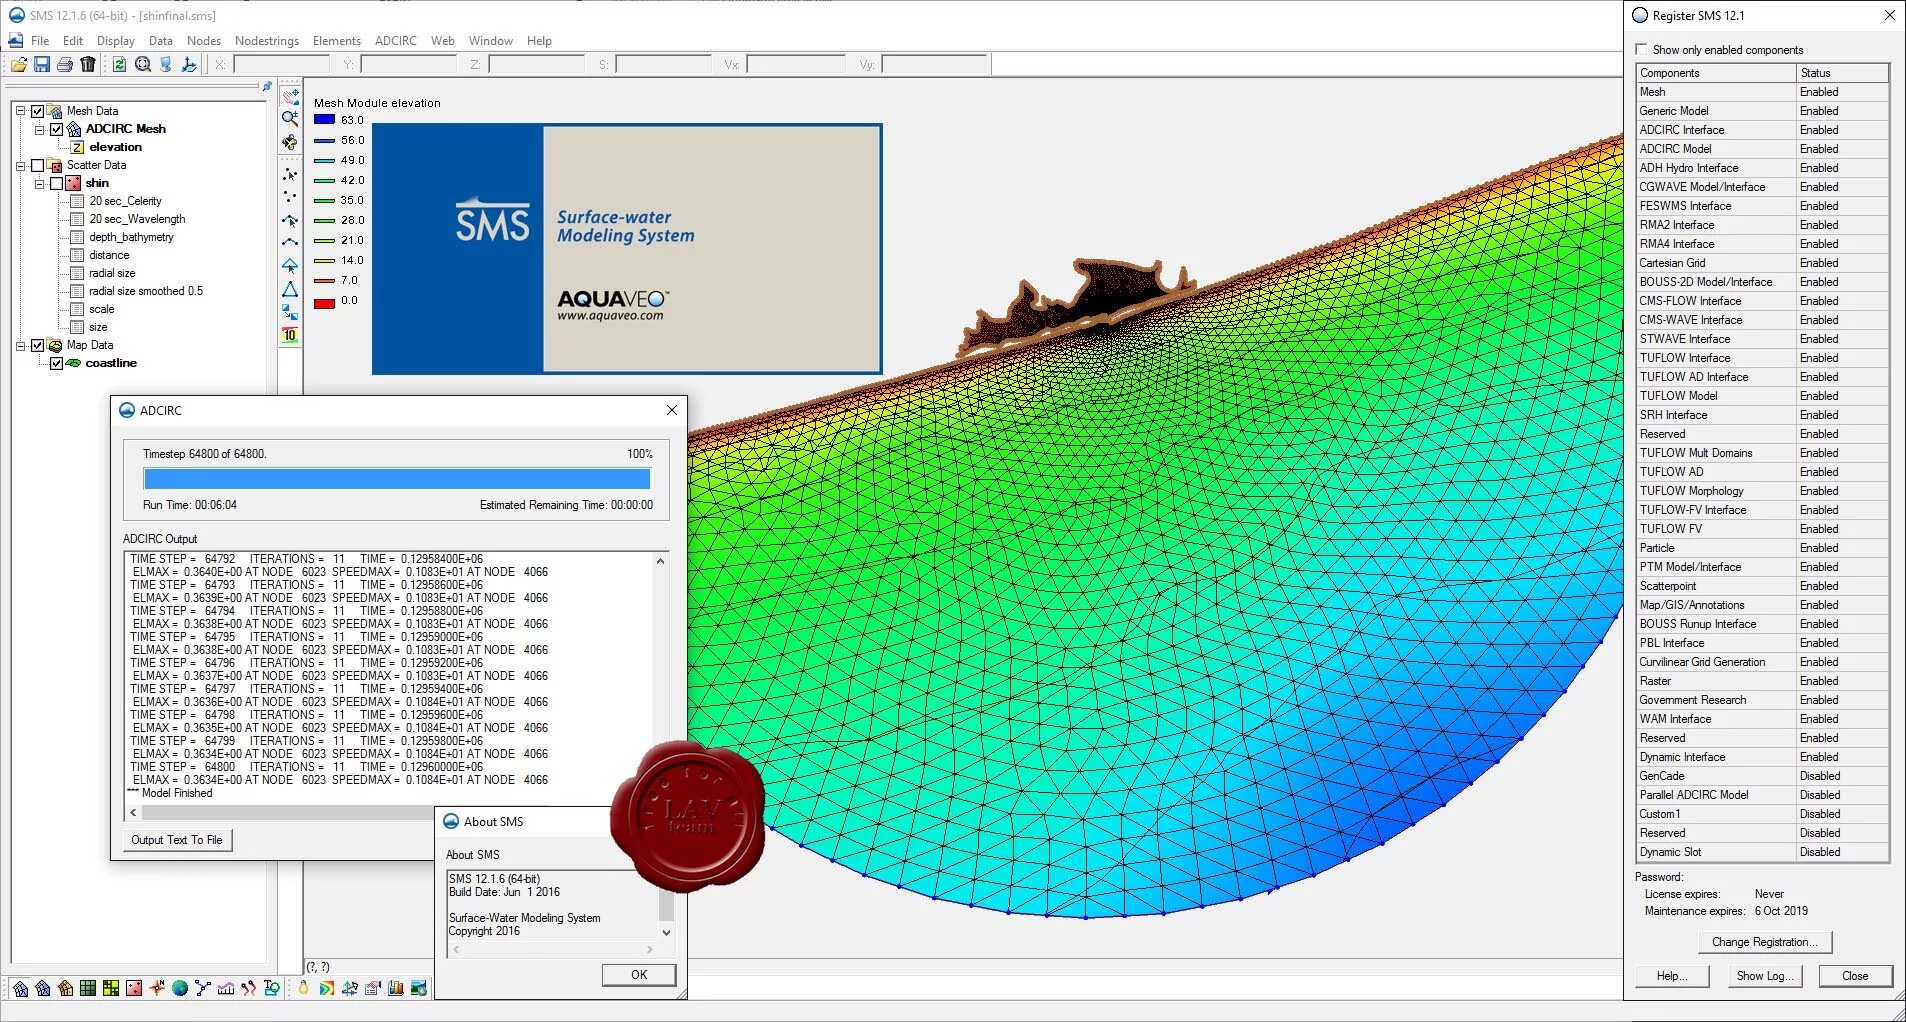The image size is (1906, 1022).
Task: Click the Display Options rainbow contour icon
Action: click(x=327, y=988)
